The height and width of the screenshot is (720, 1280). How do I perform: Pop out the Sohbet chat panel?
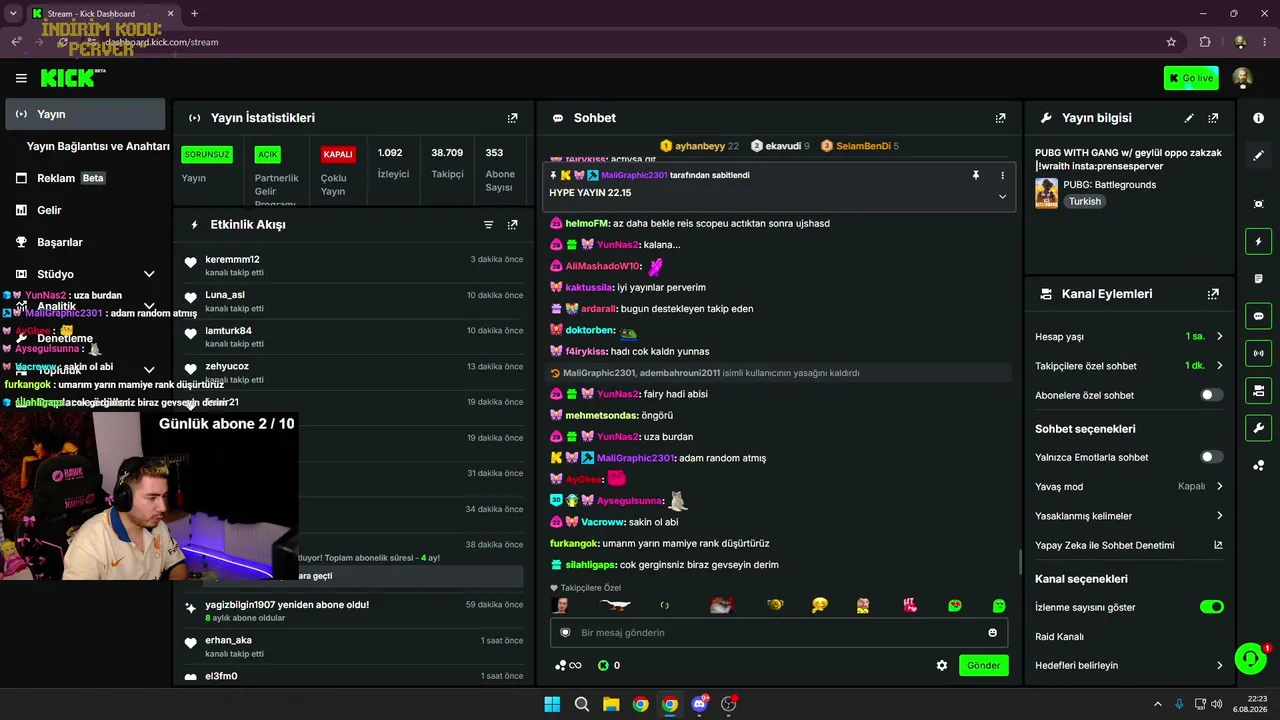(1000, 118)
